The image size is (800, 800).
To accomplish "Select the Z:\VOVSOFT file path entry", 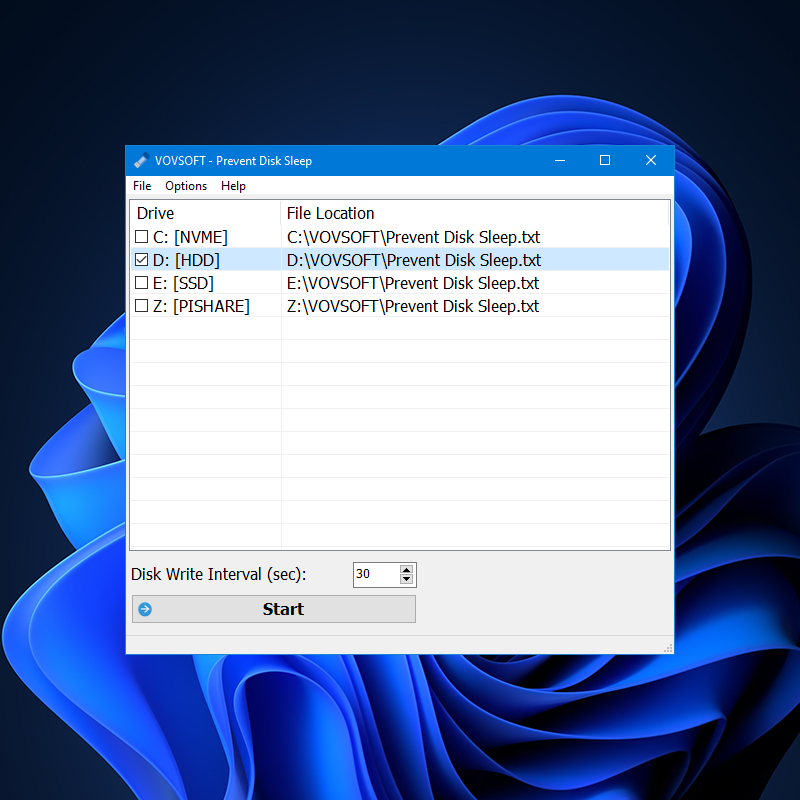I will 412,306.
